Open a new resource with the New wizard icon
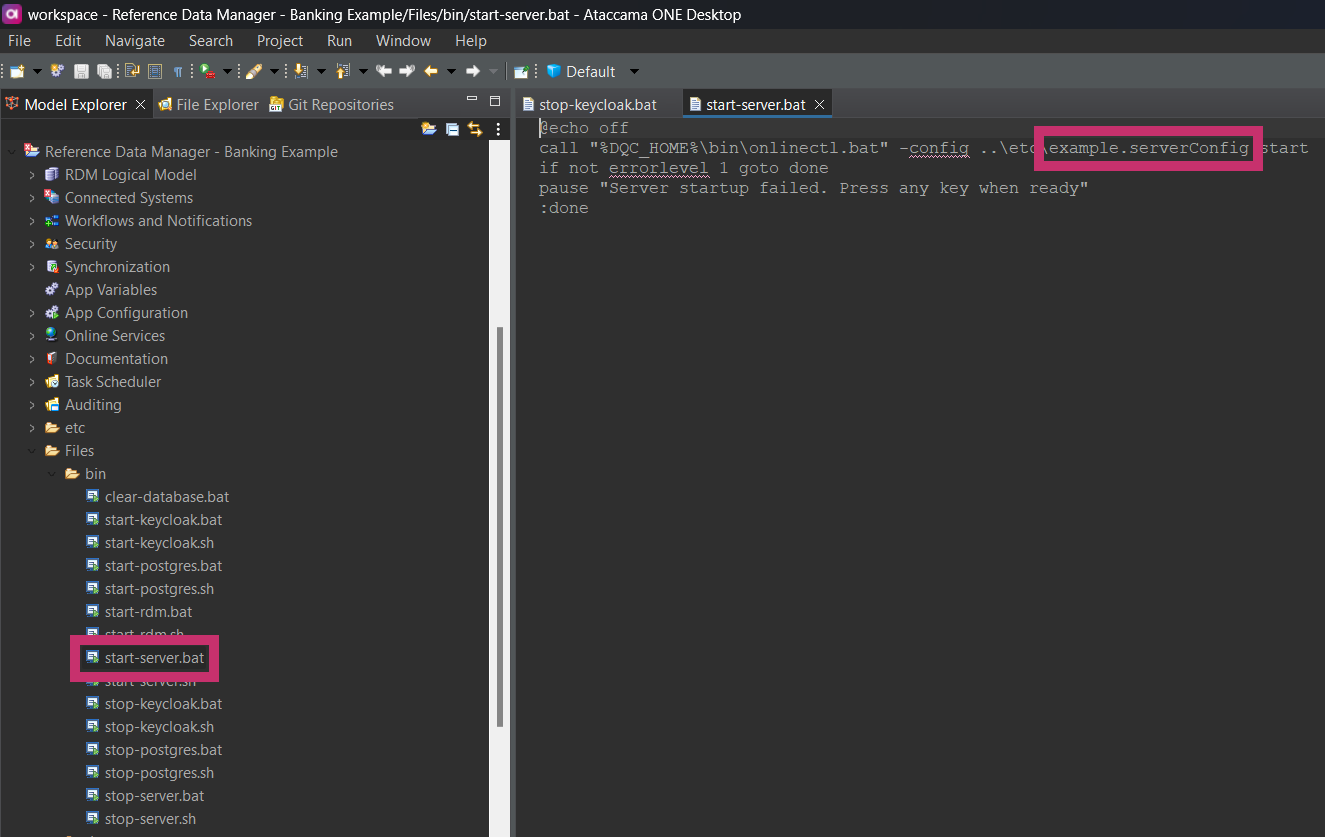Screen dimensions: 1325x837 (18, 71)
